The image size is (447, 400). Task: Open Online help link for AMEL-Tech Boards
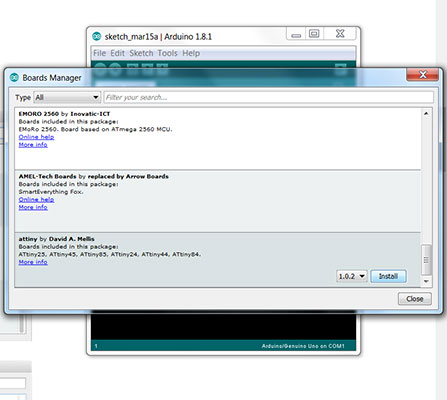36,199
